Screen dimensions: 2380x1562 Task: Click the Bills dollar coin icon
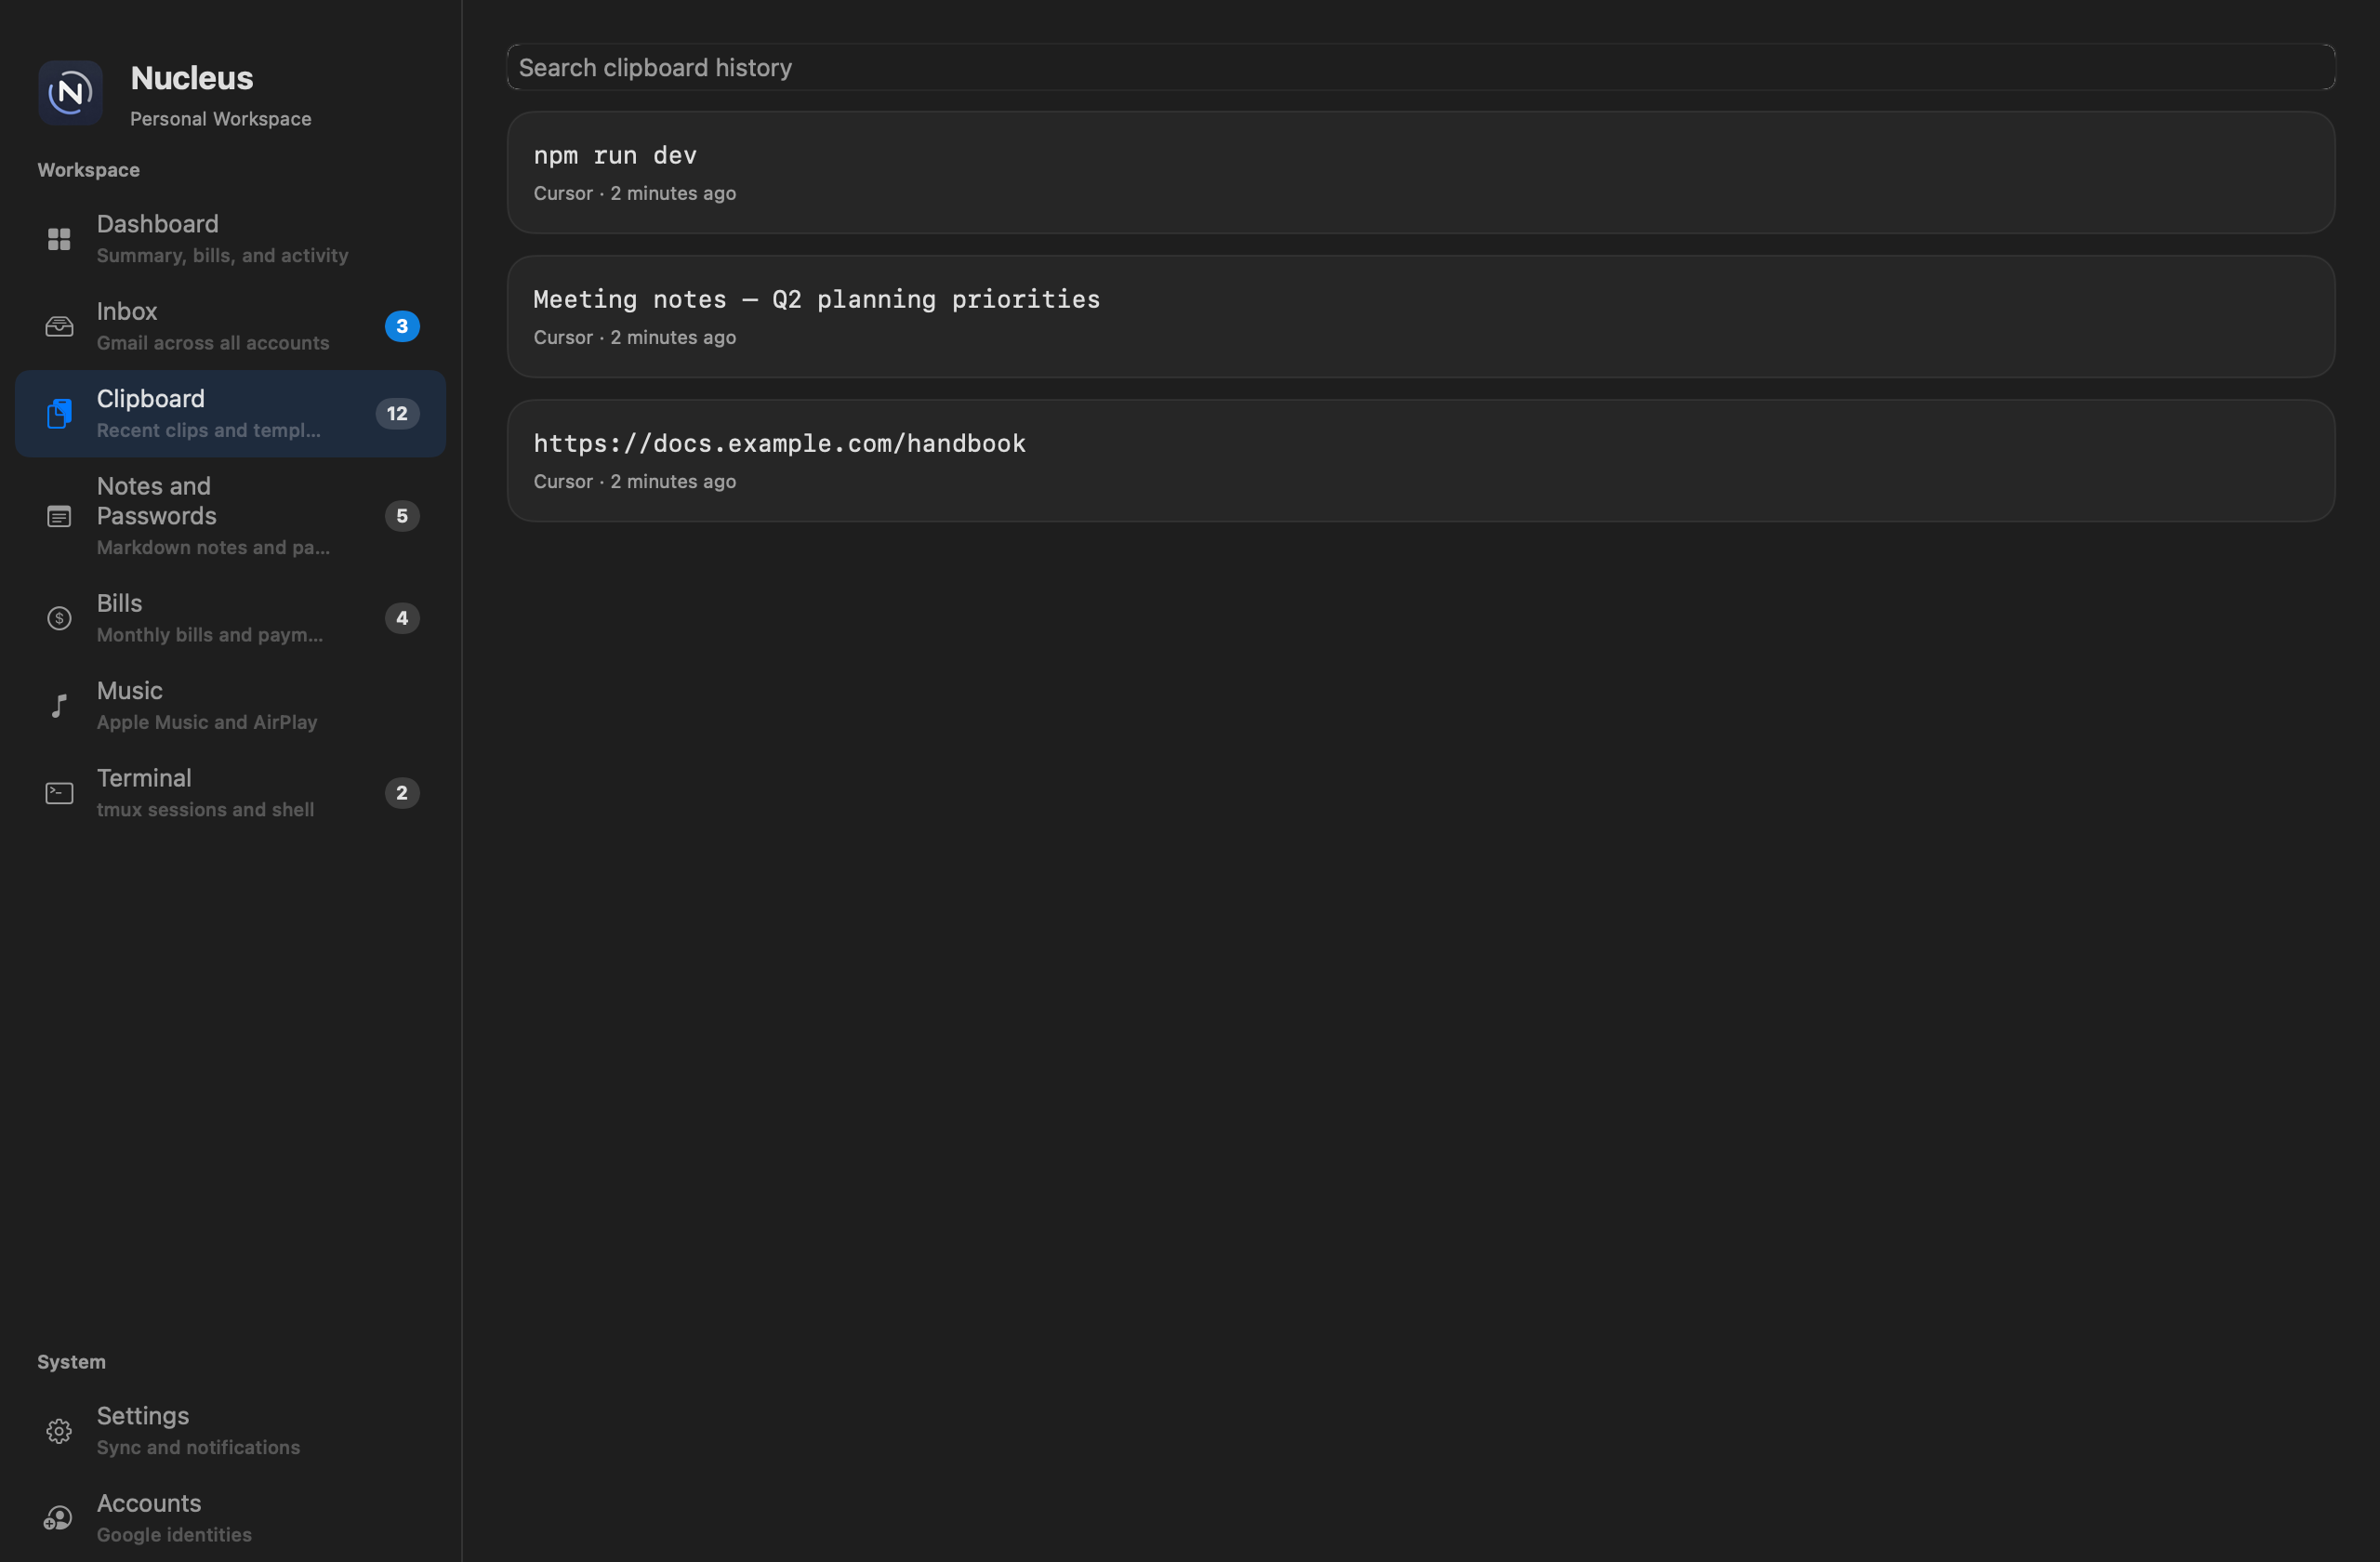(59, 618)
